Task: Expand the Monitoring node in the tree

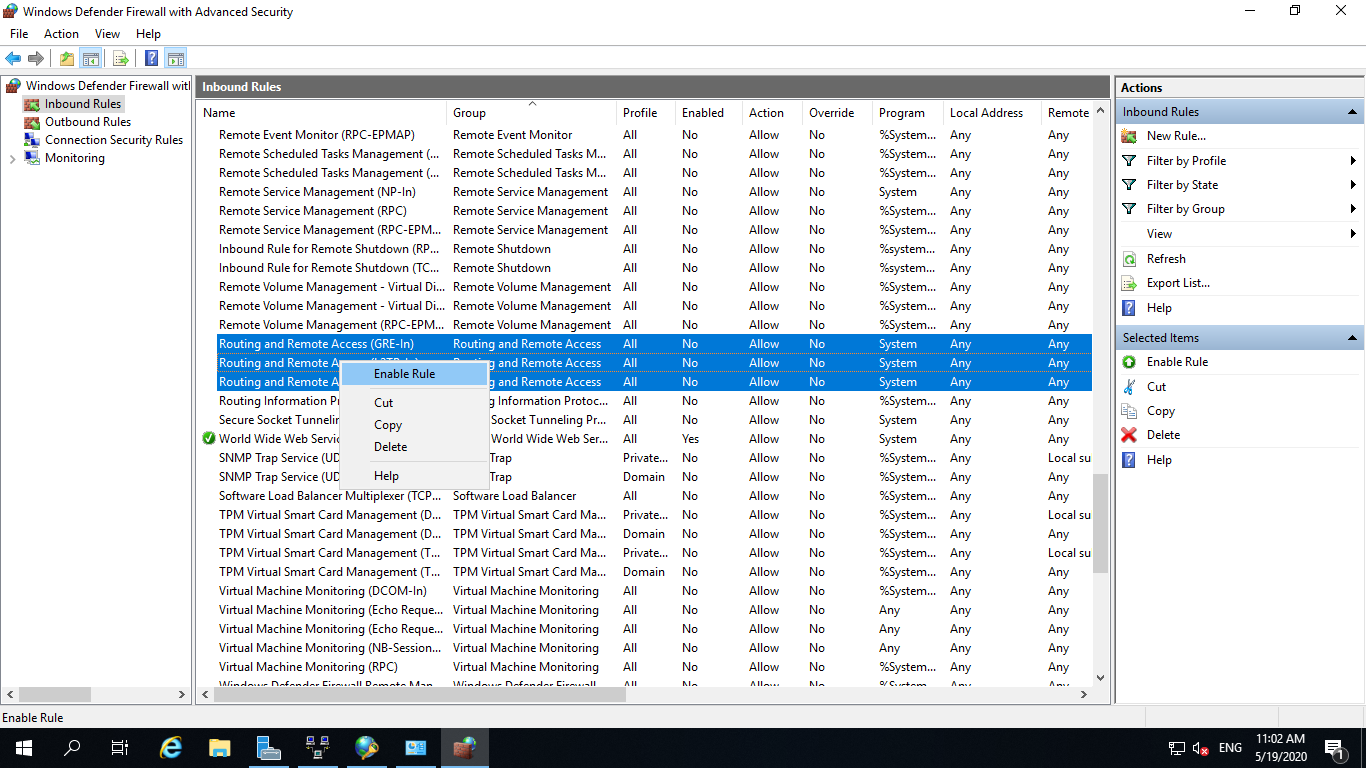Action: (12, 159)
